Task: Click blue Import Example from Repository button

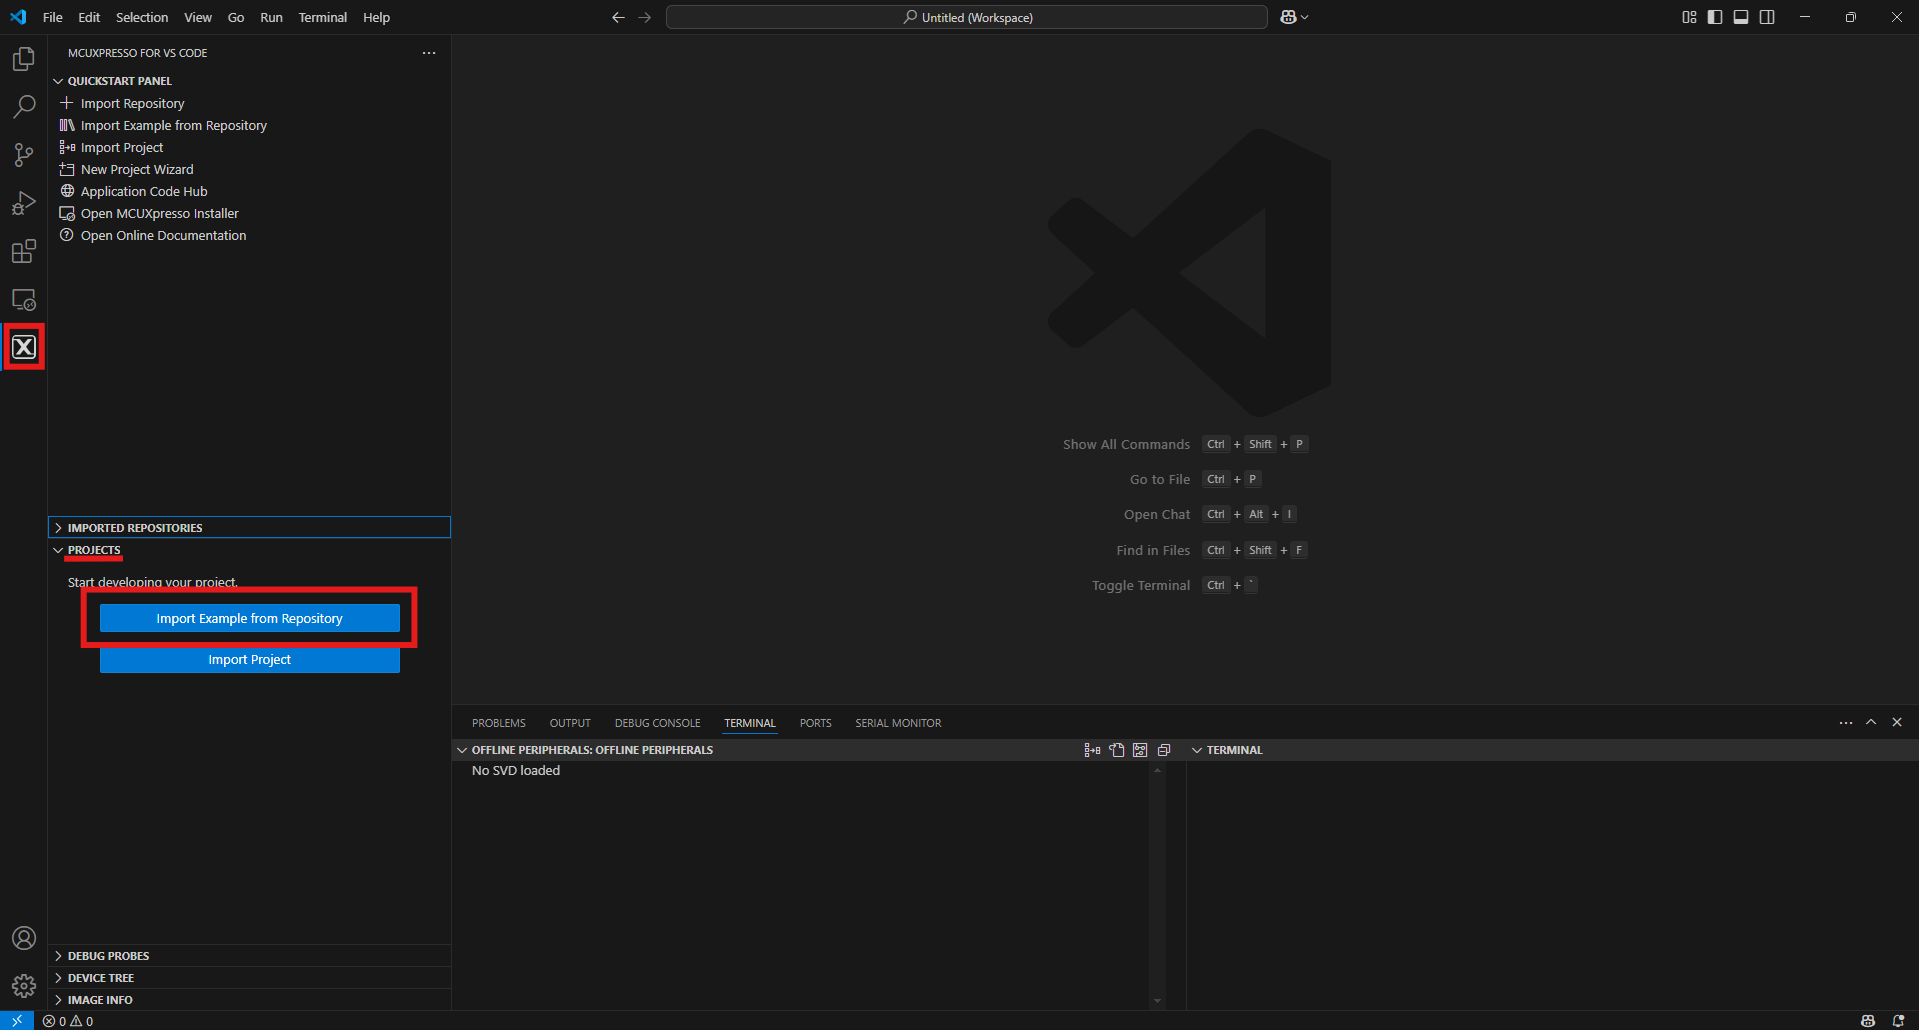Action: click(x=249, y=619)
